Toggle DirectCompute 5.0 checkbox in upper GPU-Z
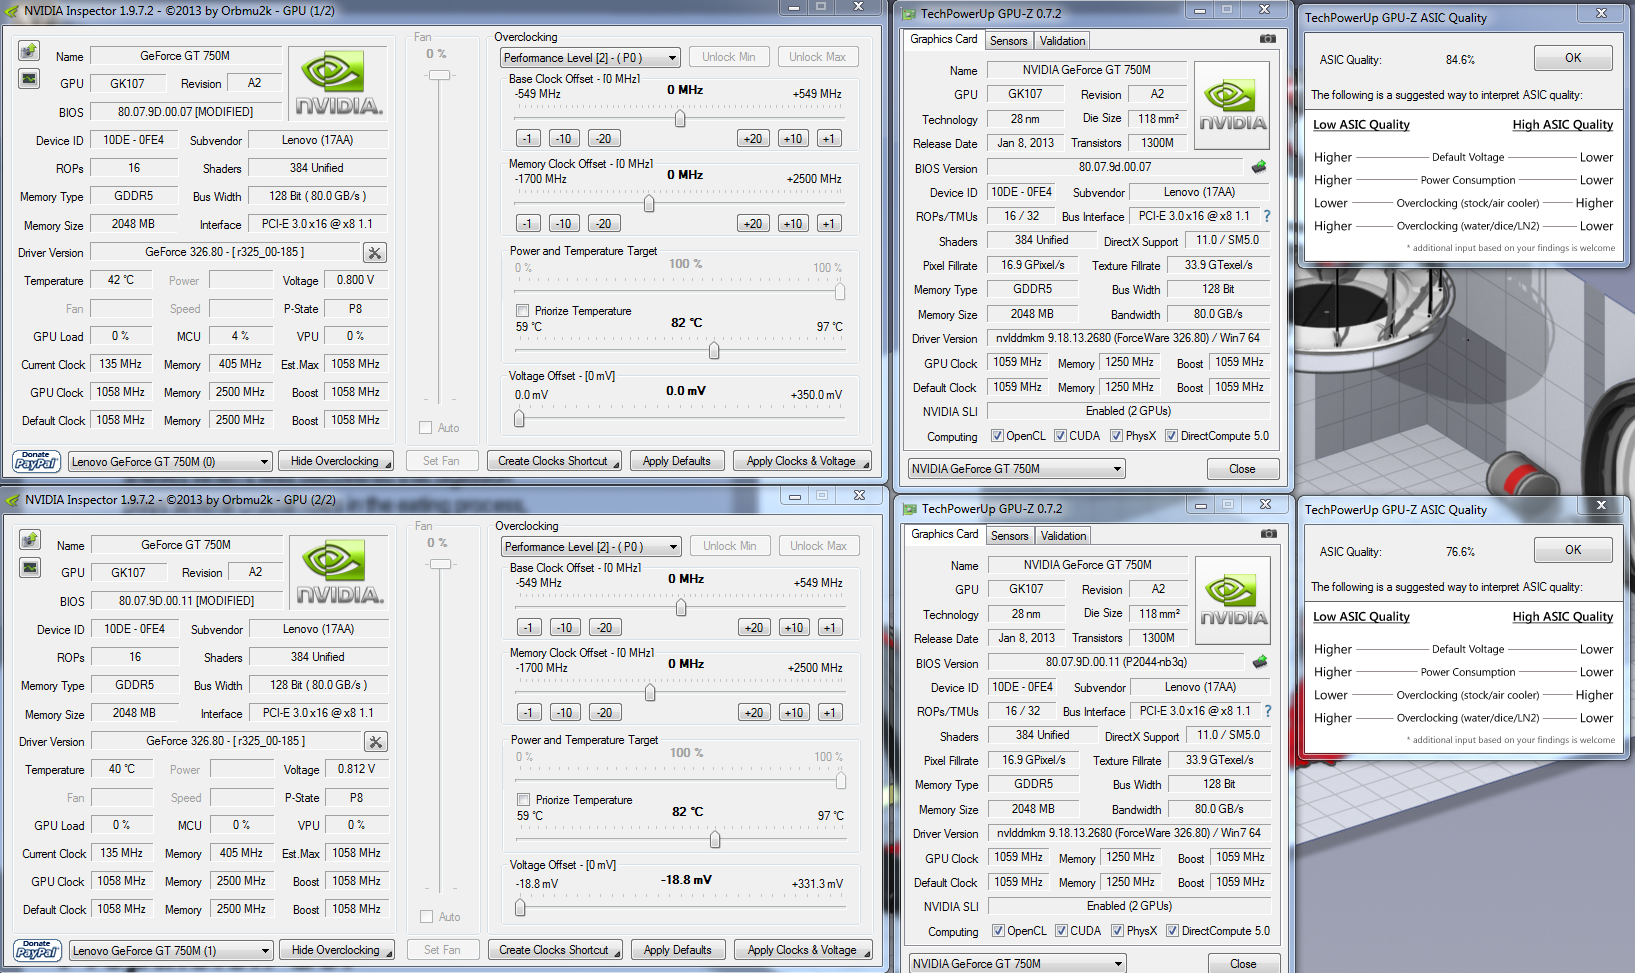The image size is (1635, 973). 1171,436
